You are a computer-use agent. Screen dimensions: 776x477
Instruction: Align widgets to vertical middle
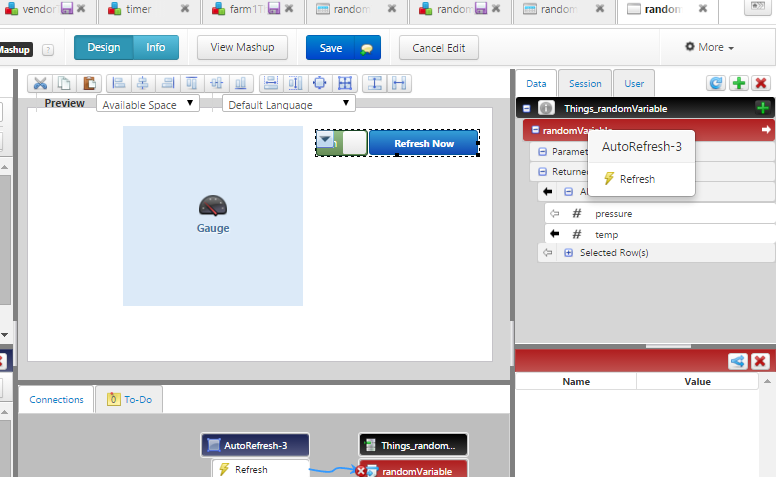pyautogui.click(x=216, y=83)
